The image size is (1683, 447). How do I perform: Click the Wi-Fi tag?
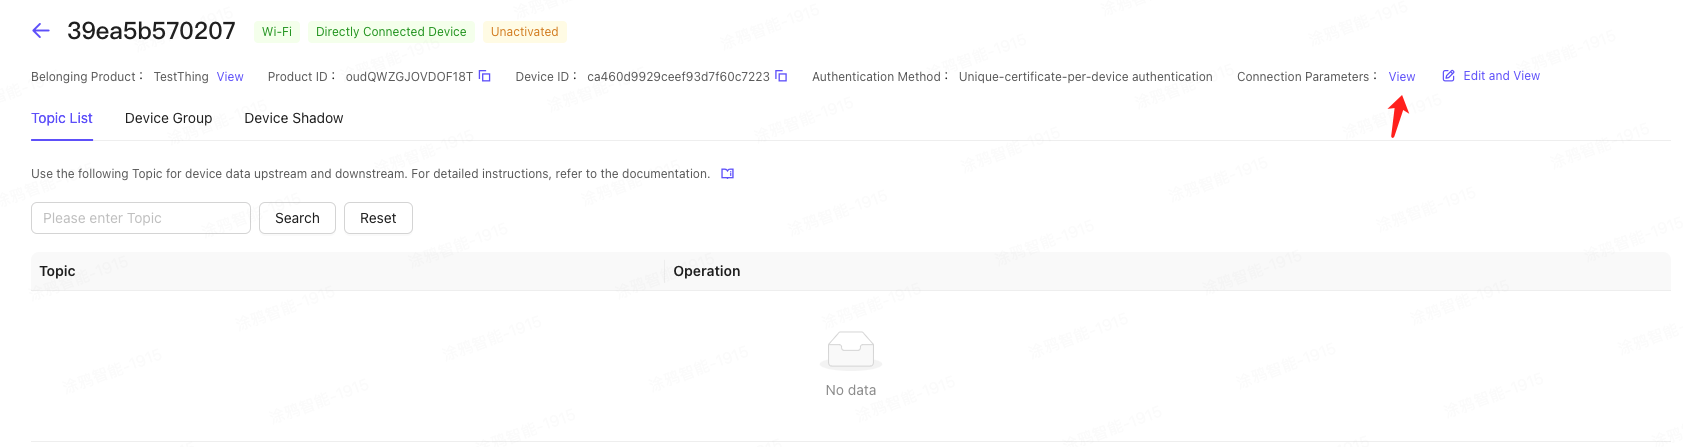click(277, 32)
